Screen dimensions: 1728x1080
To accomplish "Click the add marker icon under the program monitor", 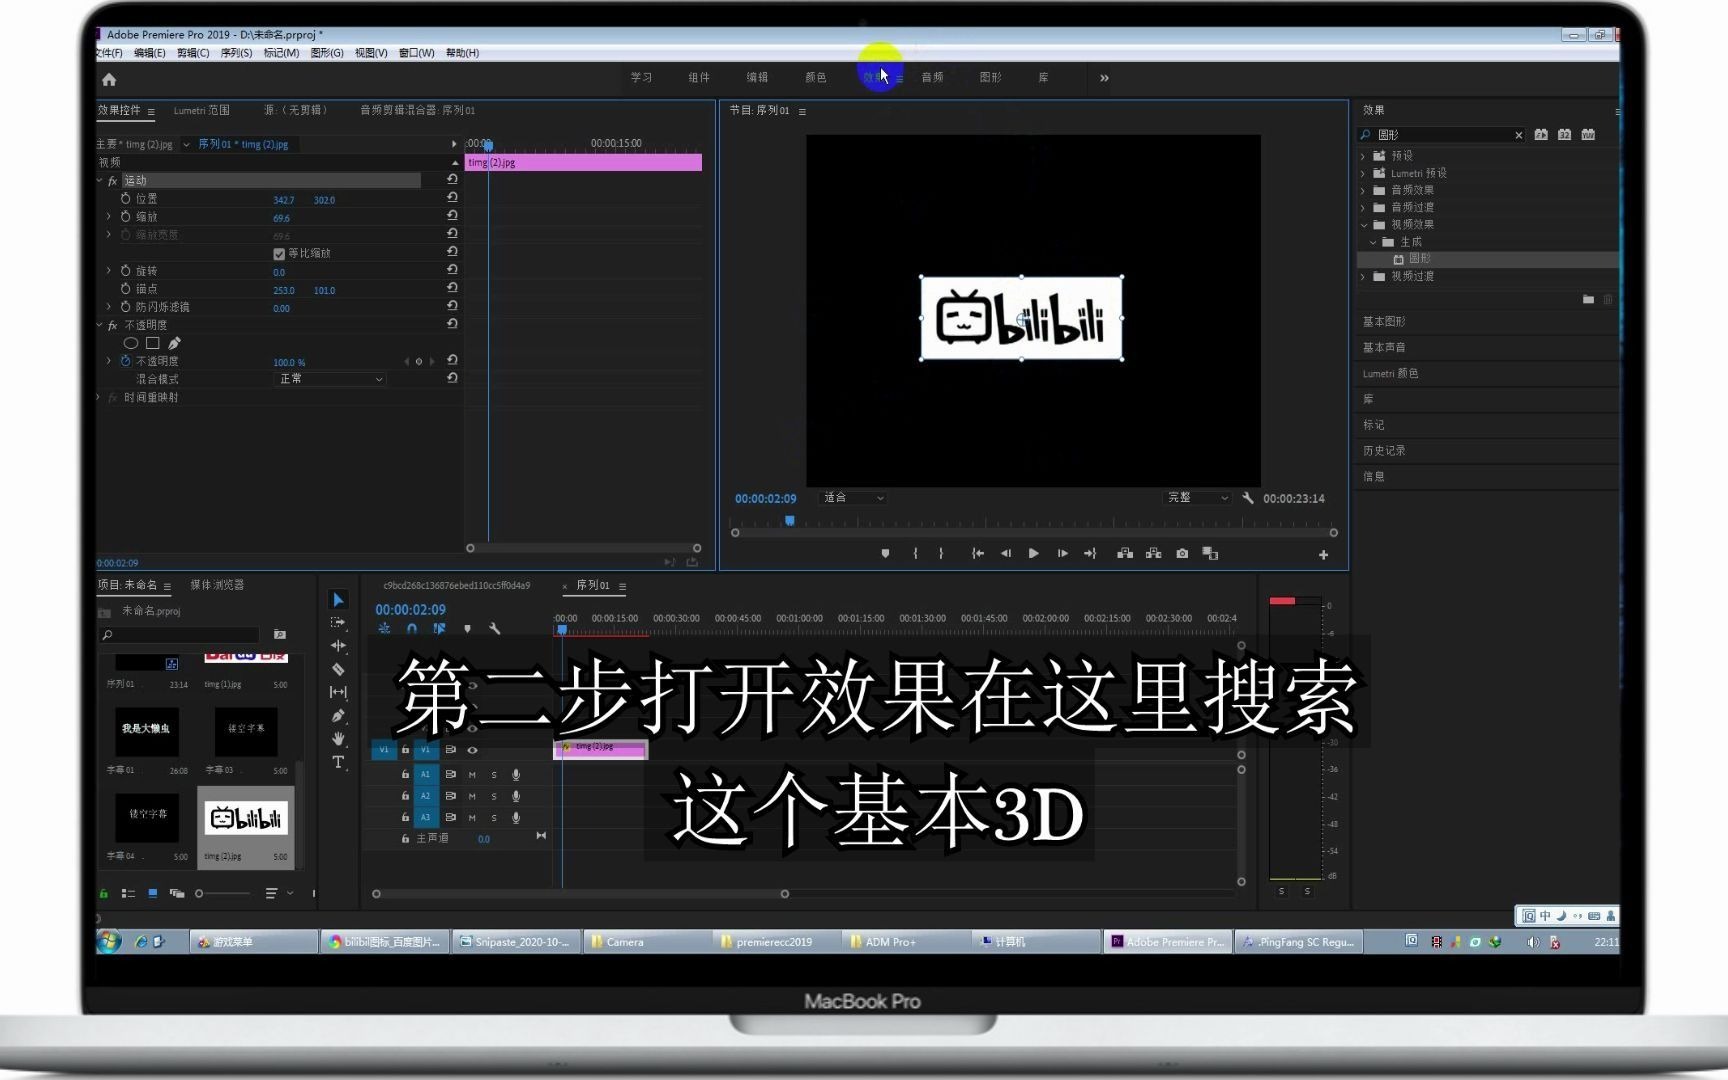I will pyautogui.click(x=885, y=553).
